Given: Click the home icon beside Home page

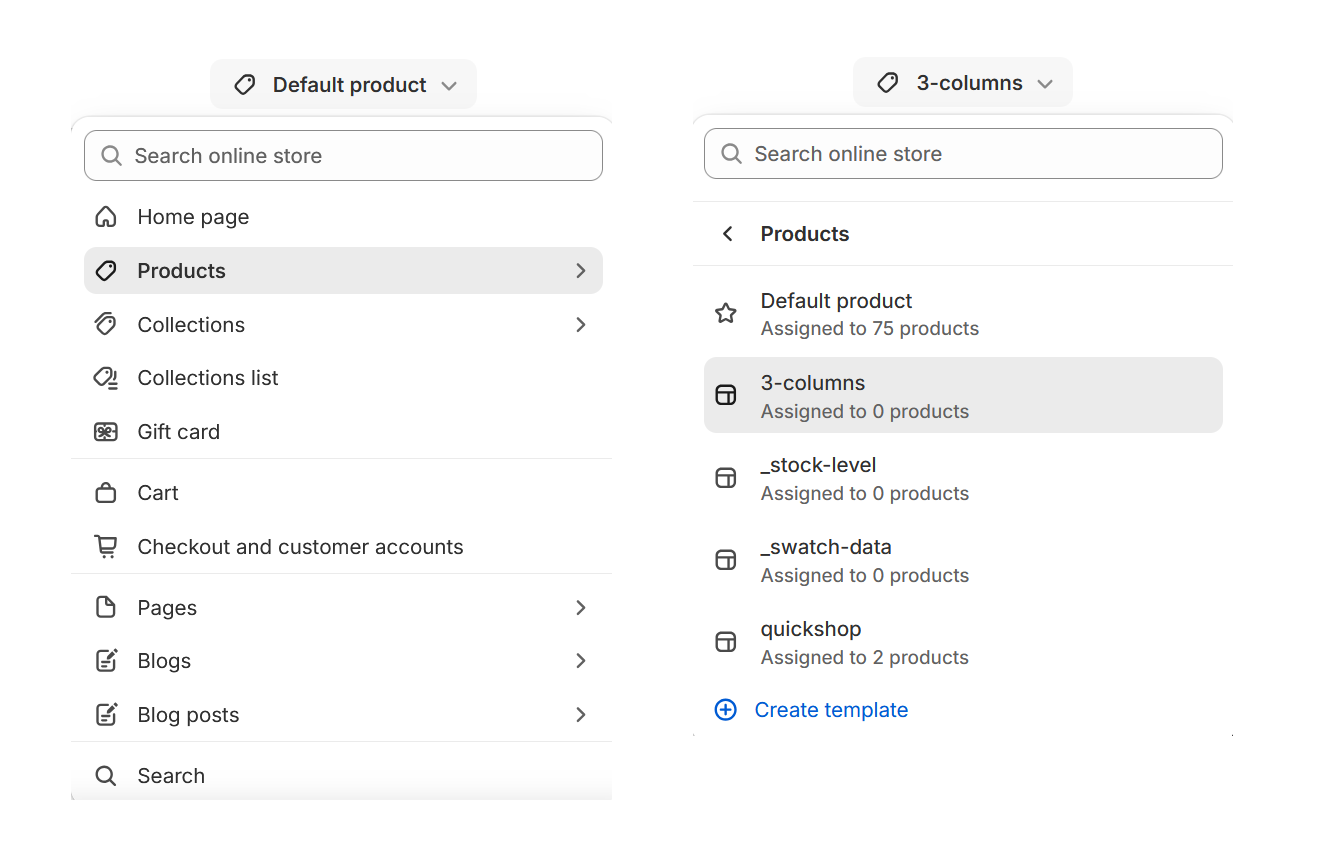Looking at the screenshot, I should click(105, 216).
